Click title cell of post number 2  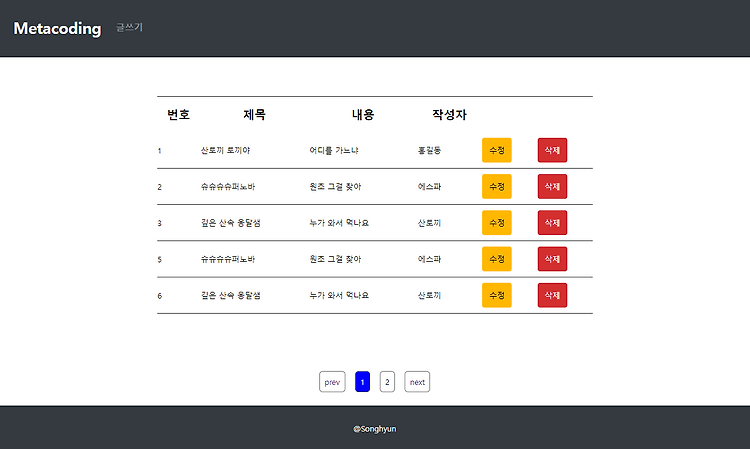228,186
